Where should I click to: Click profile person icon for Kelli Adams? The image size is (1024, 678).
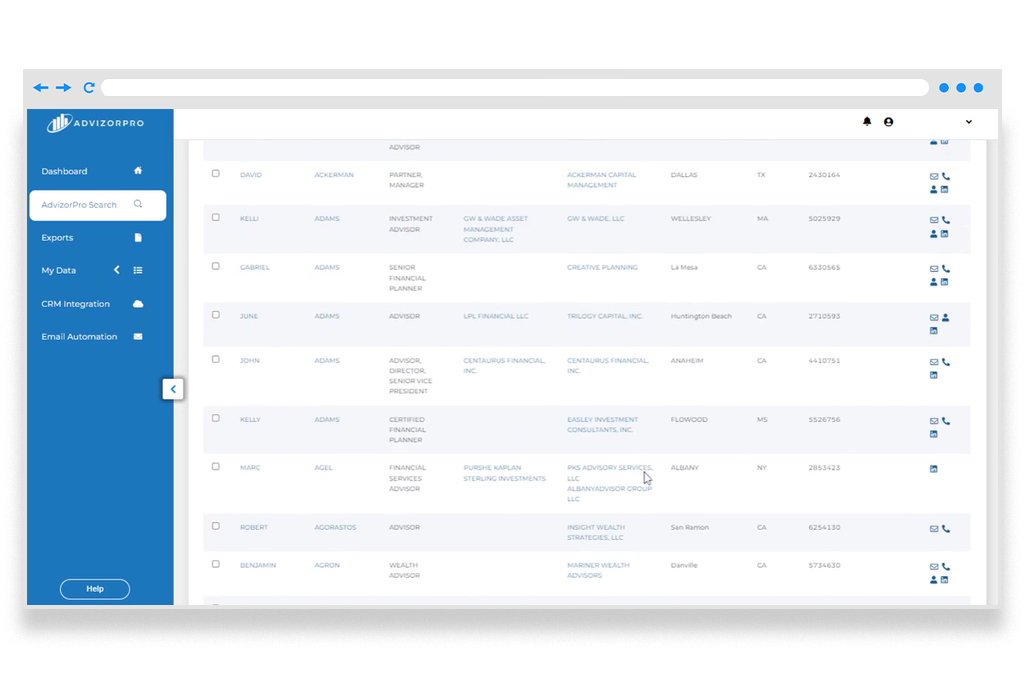[x=933, y=234]
